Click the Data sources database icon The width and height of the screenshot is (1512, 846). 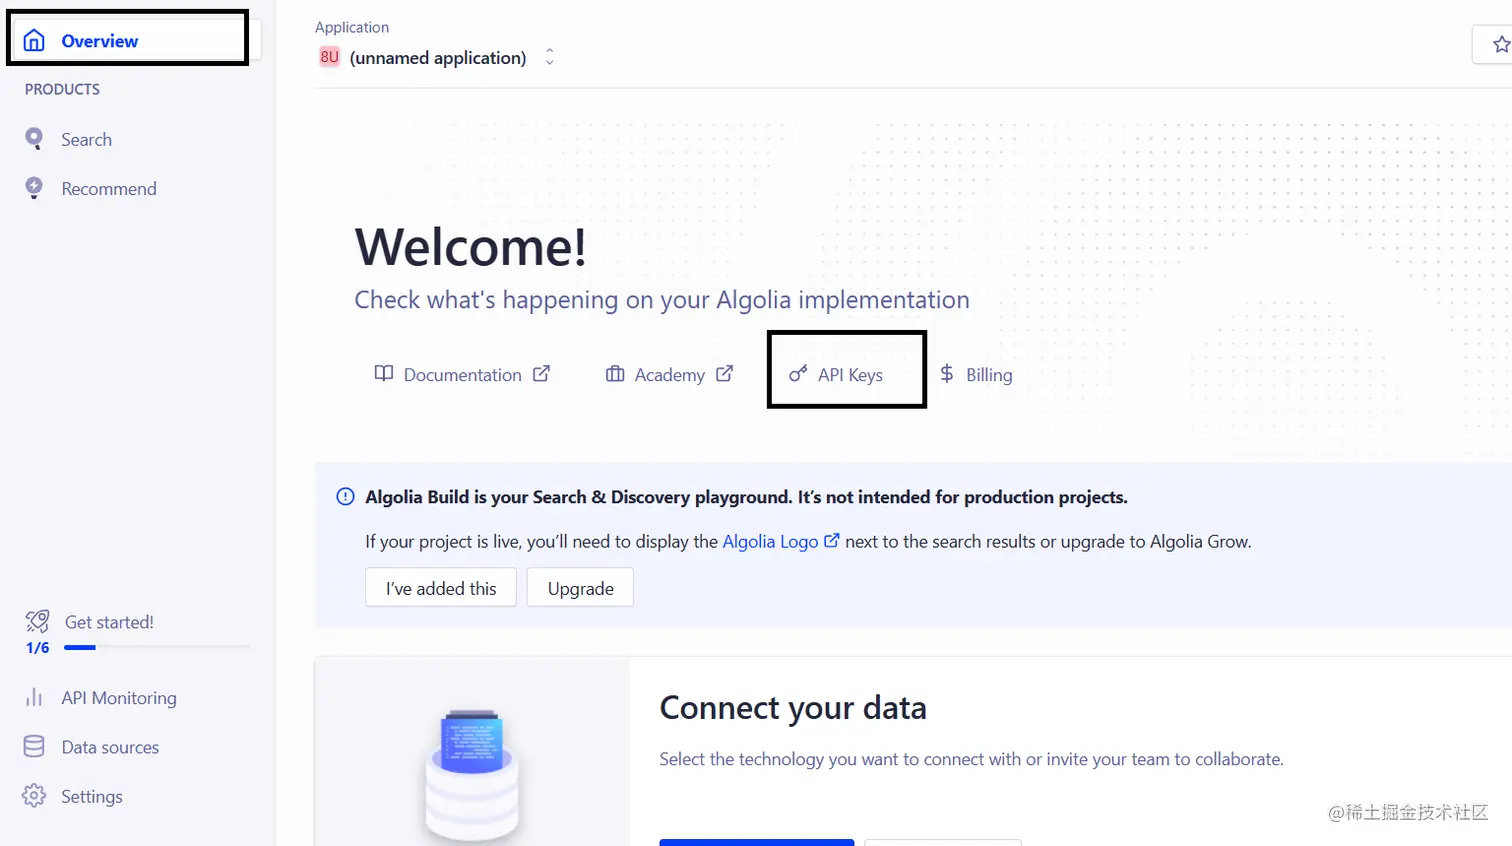(34, 746)
